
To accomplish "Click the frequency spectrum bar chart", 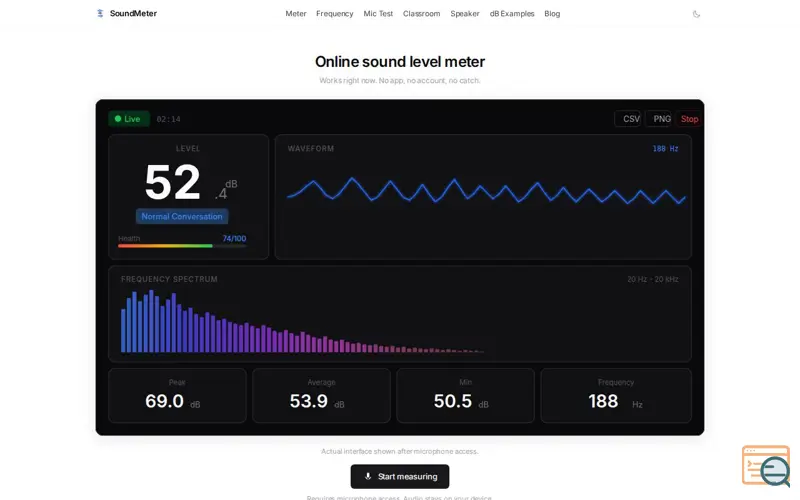I will point(302,321).
